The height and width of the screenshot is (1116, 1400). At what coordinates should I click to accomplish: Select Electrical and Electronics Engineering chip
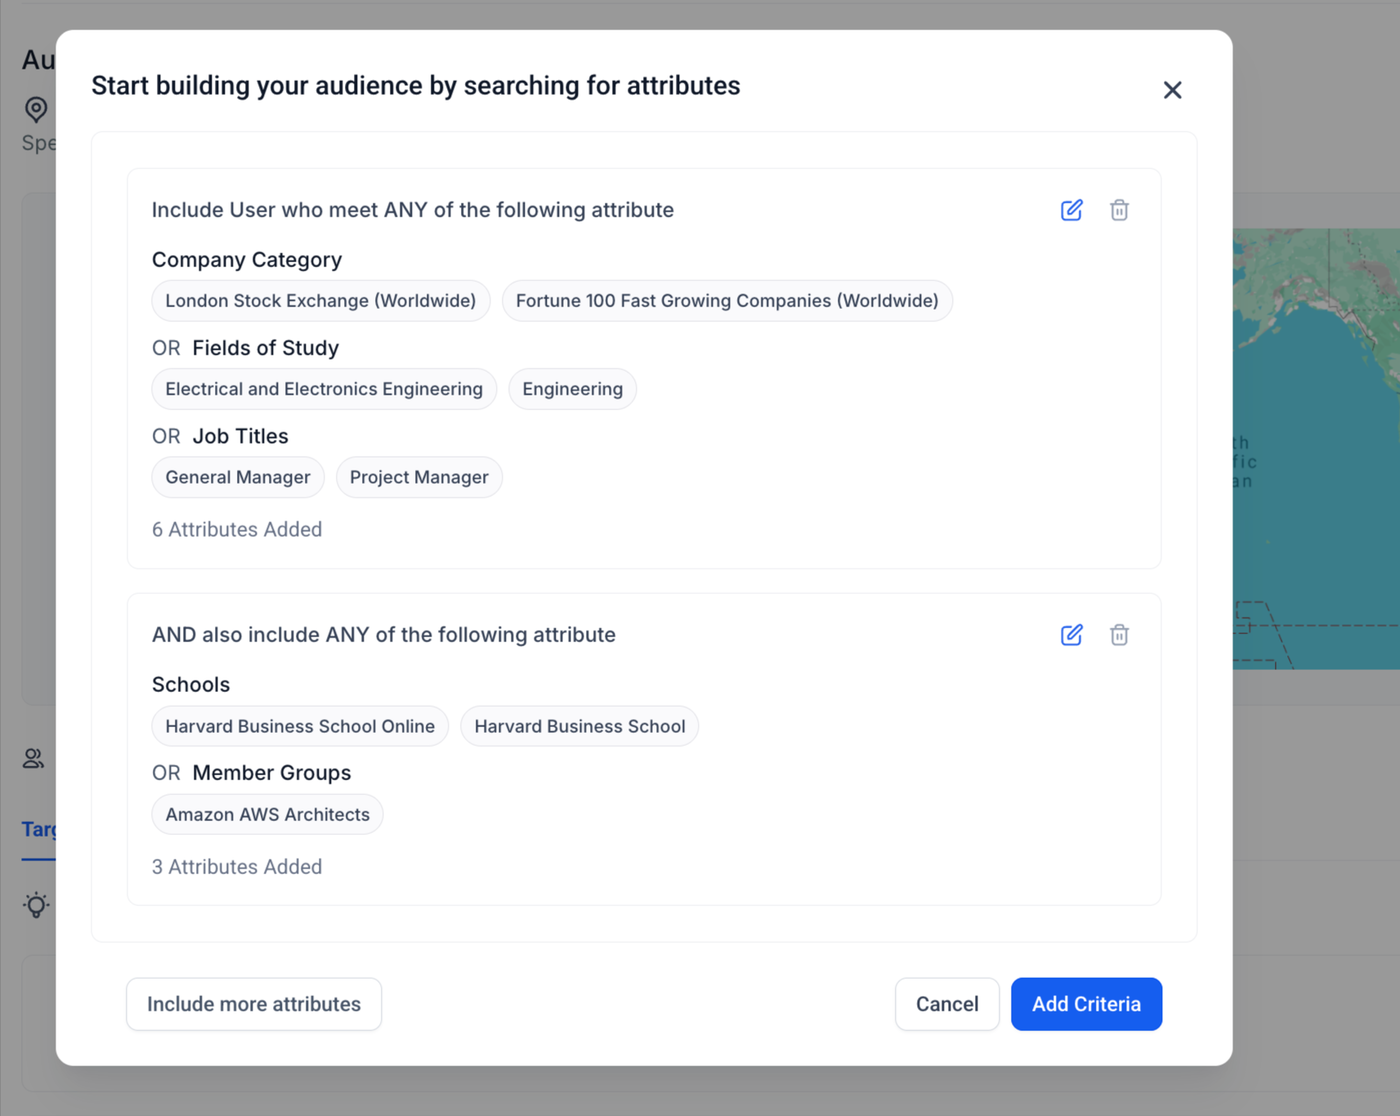pyautogui.click(x=324, y=389)
